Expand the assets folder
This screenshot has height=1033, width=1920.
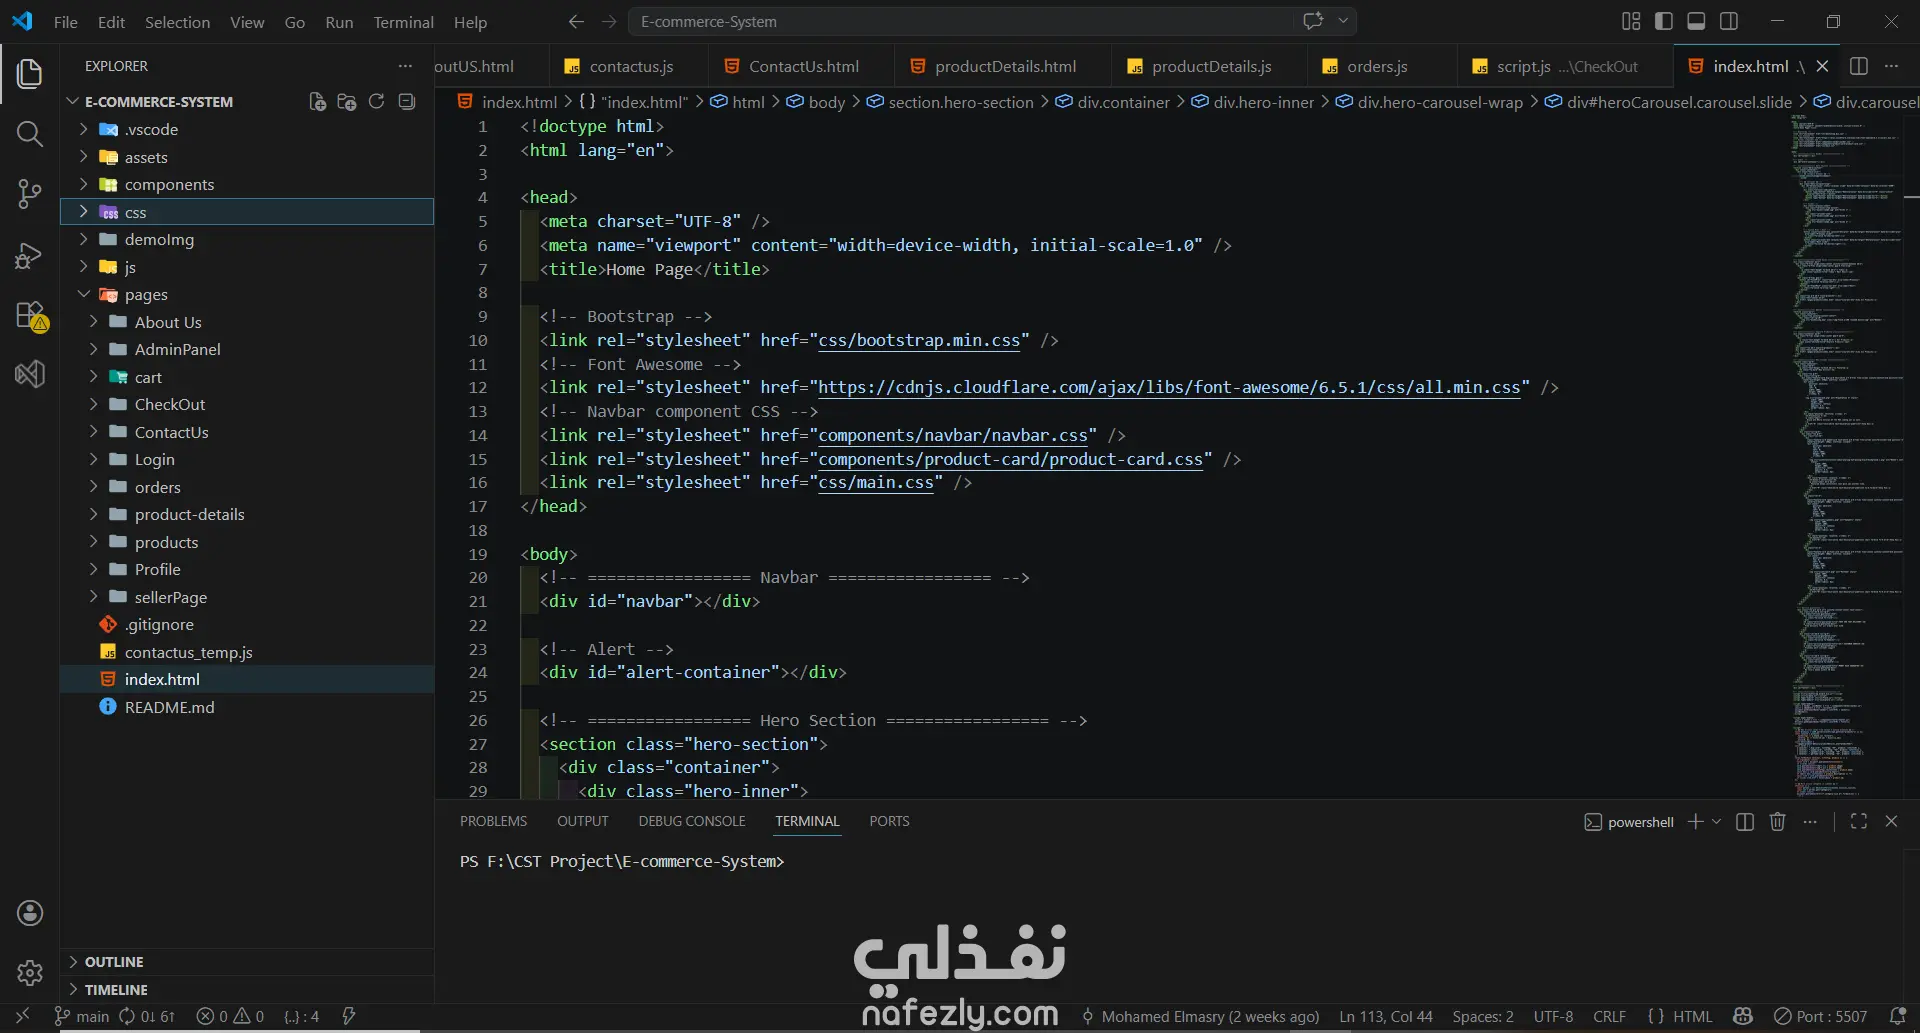click(x=247, y=157)
